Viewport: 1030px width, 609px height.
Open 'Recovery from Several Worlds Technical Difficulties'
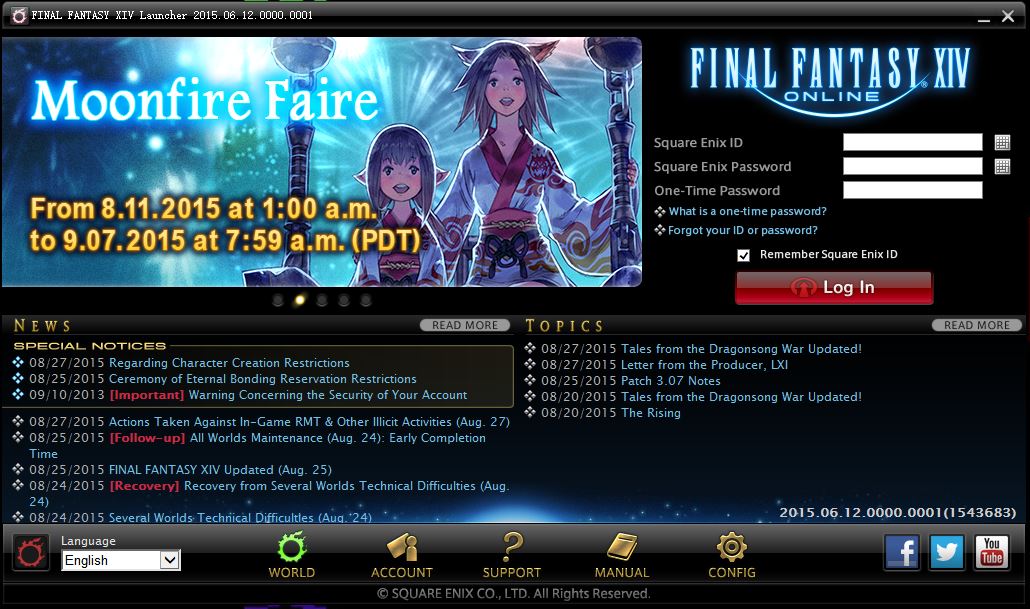point(346,486)
